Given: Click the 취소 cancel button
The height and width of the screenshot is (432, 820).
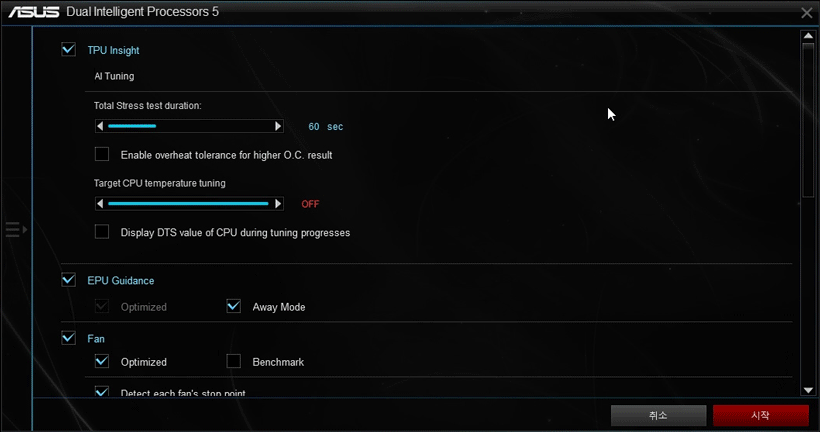Looking at the screenshot, I should tap(658, 415).
